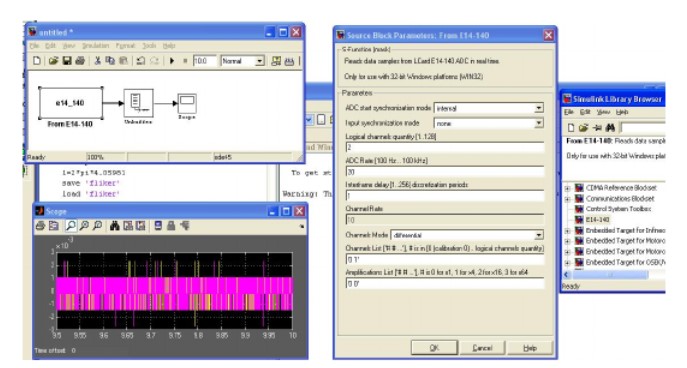Click scroll-left arrow in Library Browser
The height and width of the screenshot is (368, 687).
tap(567, 275)
